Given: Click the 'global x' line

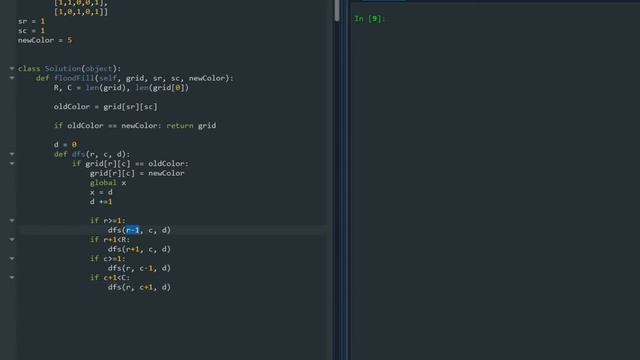Looking at the screenshot, I should click(x=108, y=183).
